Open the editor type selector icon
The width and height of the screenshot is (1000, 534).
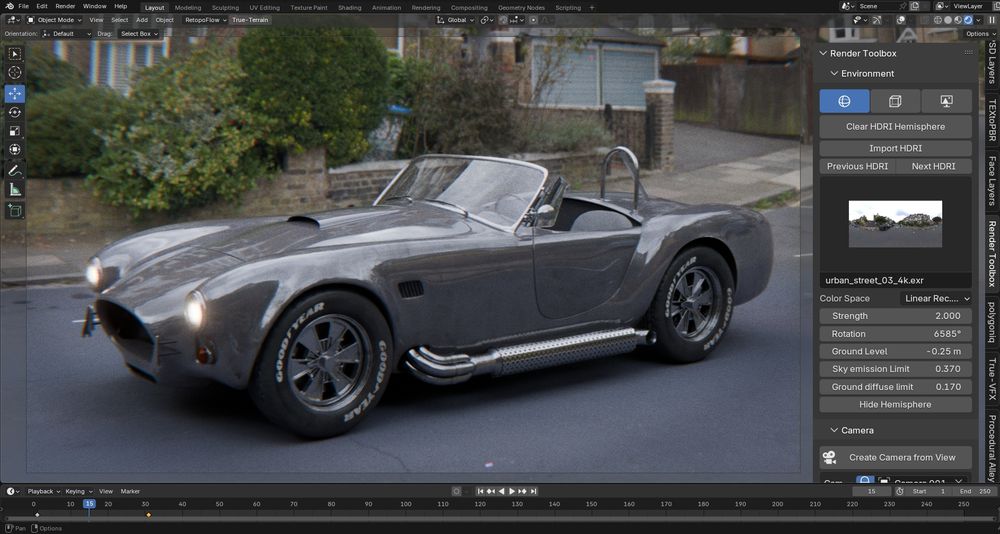coord(13,20)
